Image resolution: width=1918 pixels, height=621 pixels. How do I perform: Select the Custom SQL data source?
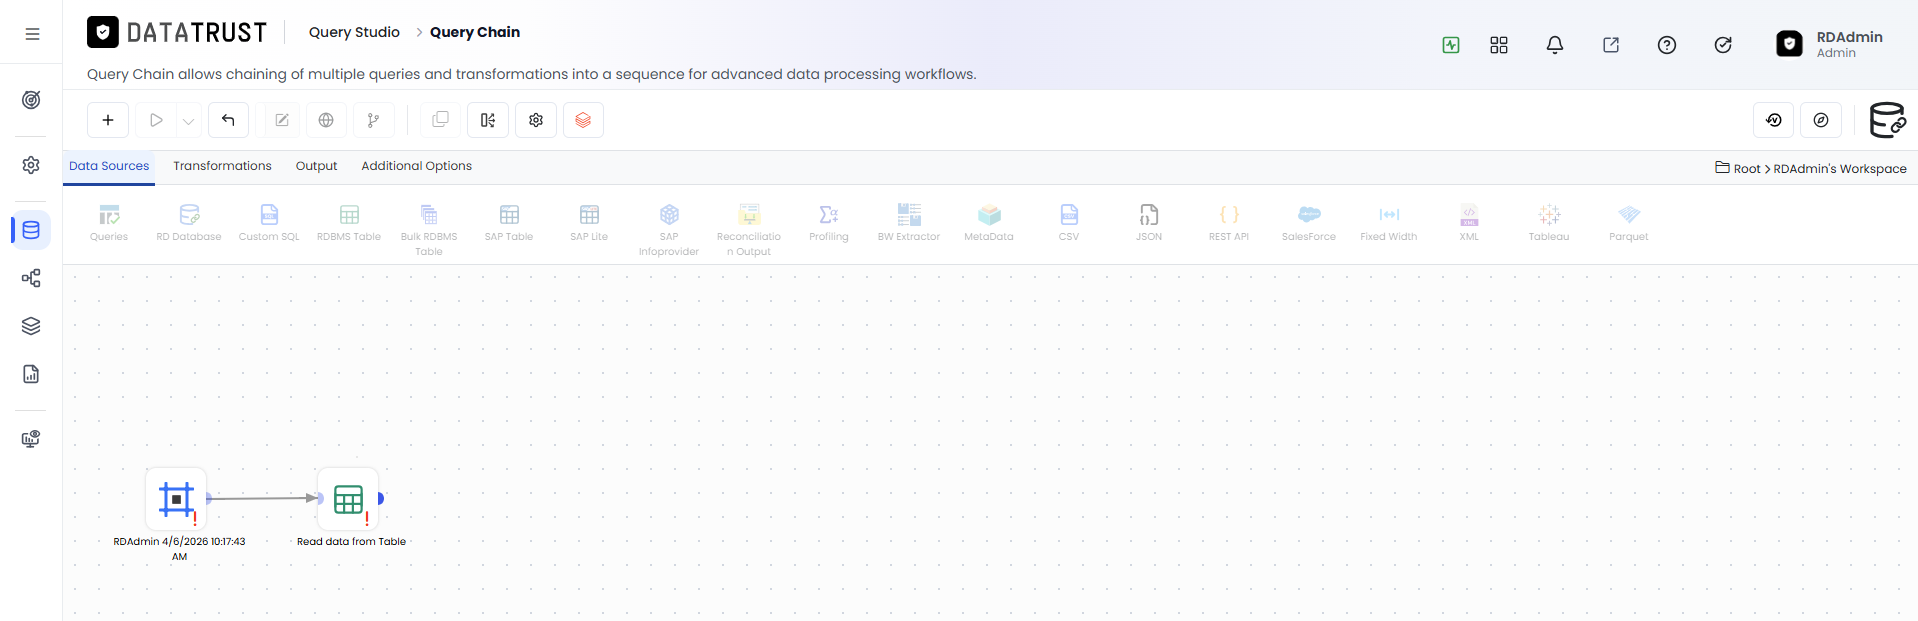(x=269, y=223)
